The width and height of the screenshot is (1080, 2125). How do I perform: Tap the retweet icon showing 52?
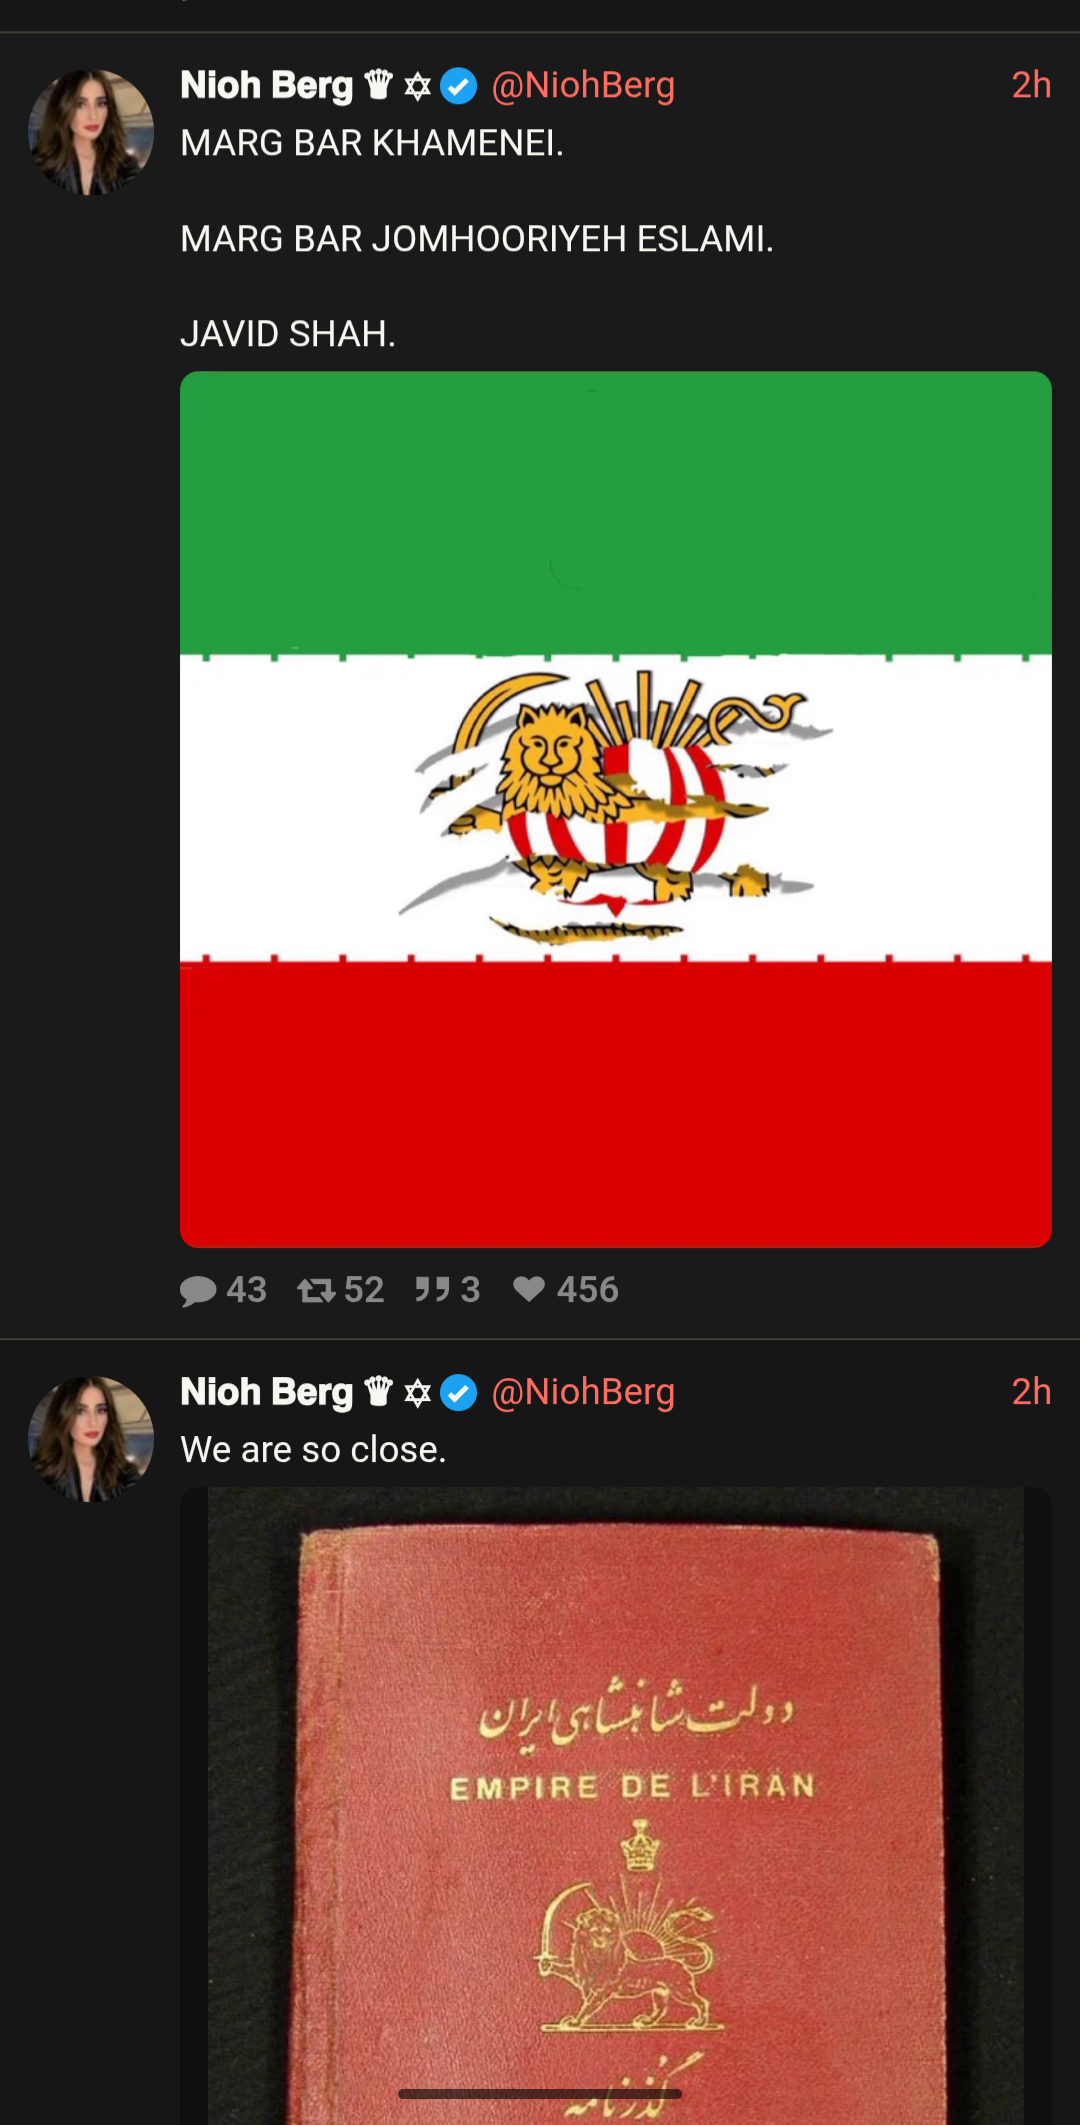point(316,1291)
